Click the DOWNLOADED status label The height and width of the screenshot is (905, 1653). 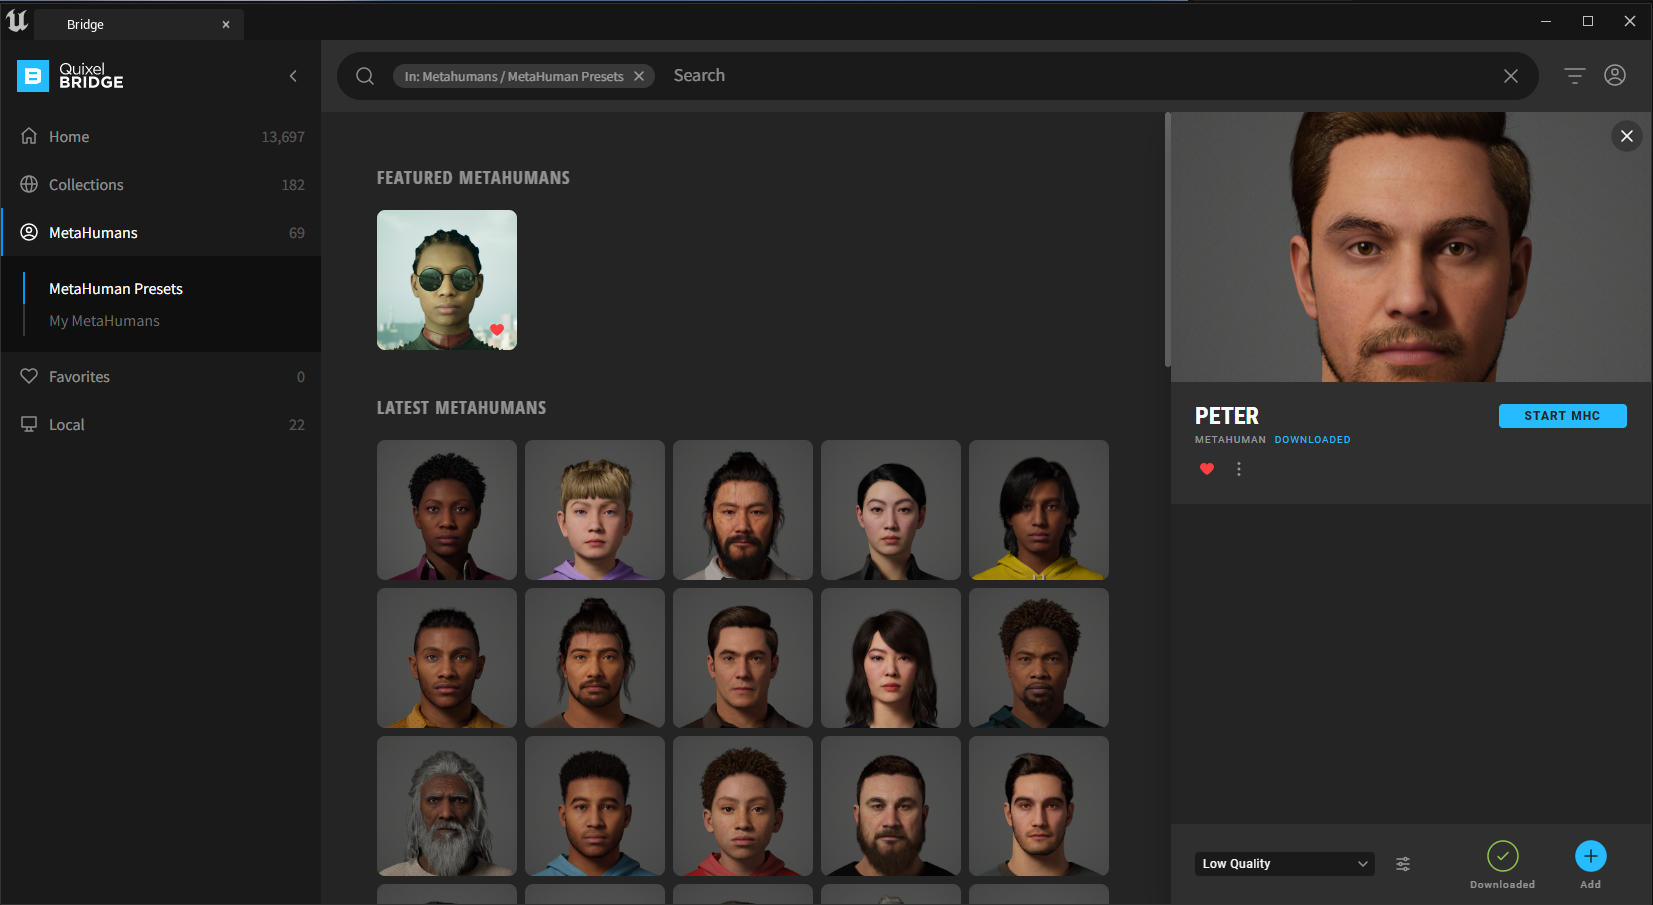click(1312, 440)
